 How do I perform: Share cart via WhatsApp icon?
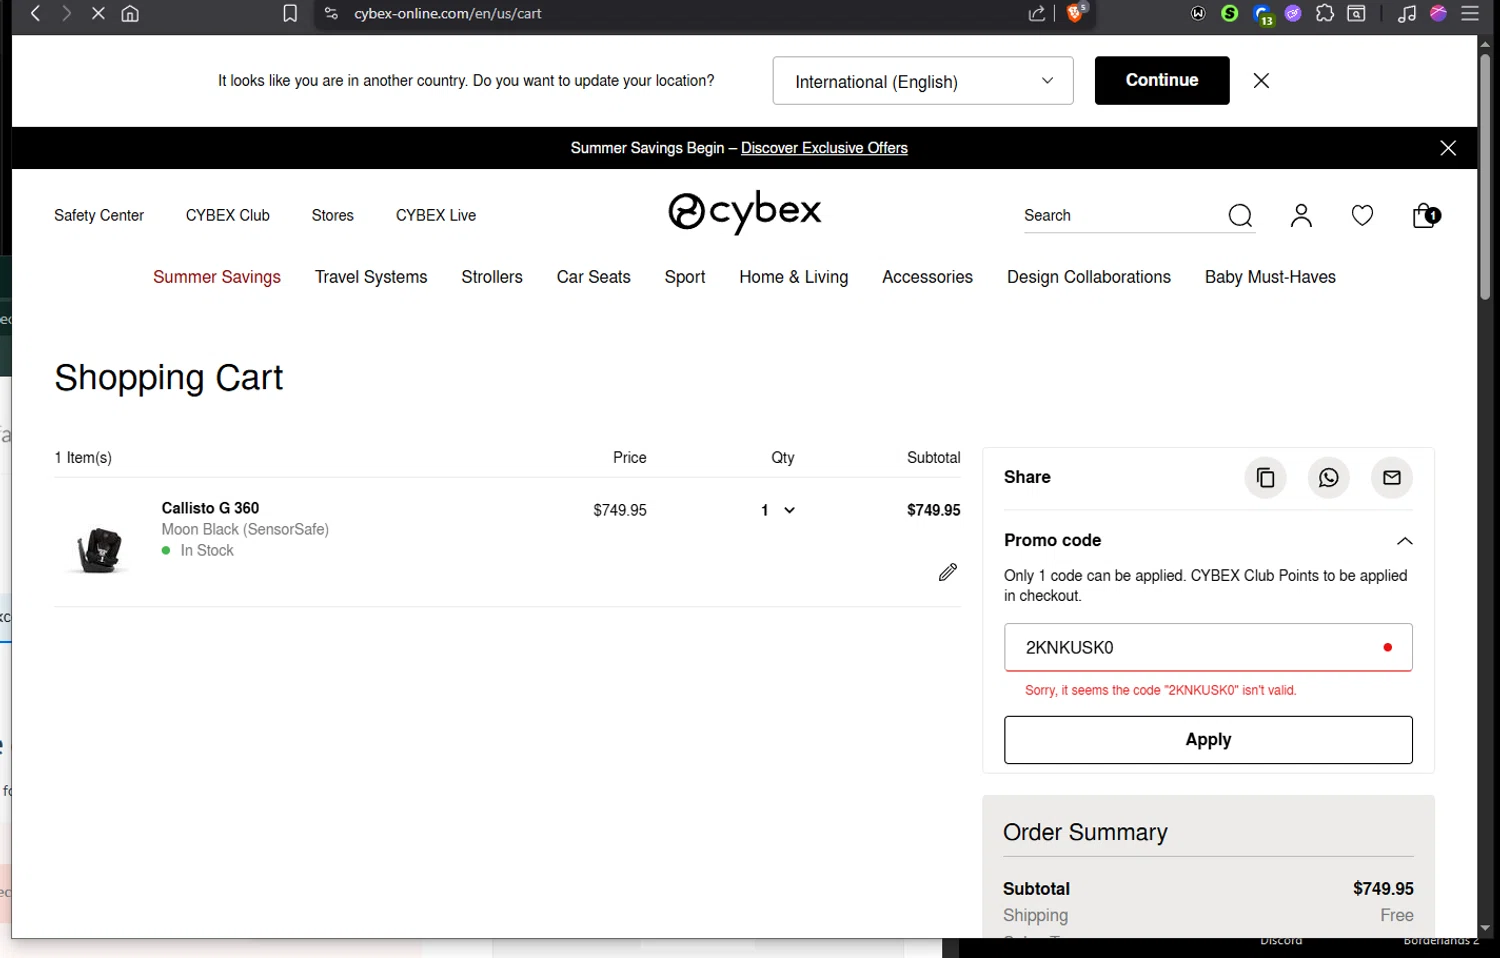coord(1329,478)
